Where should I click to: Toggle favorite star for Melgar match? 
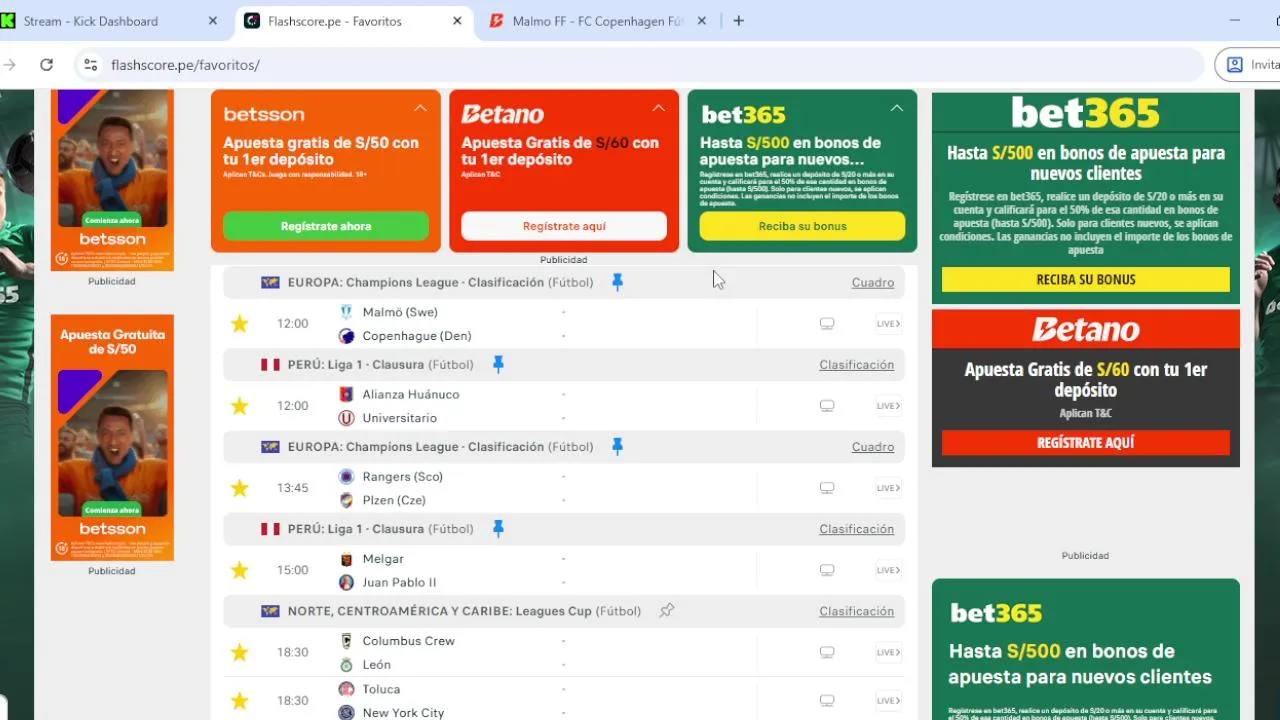(x=239, y=570)
